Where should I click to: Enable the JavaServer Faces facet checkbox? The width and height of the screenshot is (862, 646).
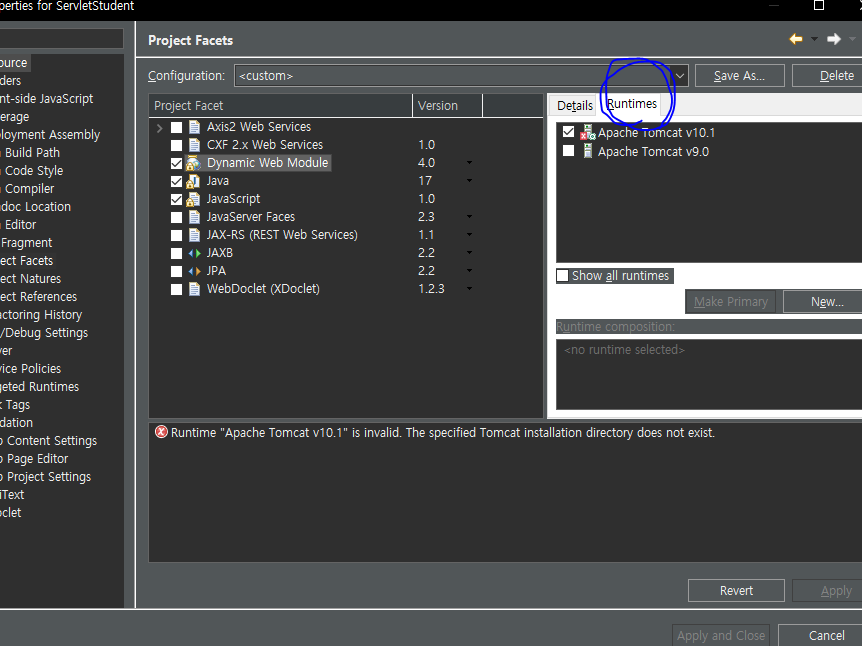176,218
